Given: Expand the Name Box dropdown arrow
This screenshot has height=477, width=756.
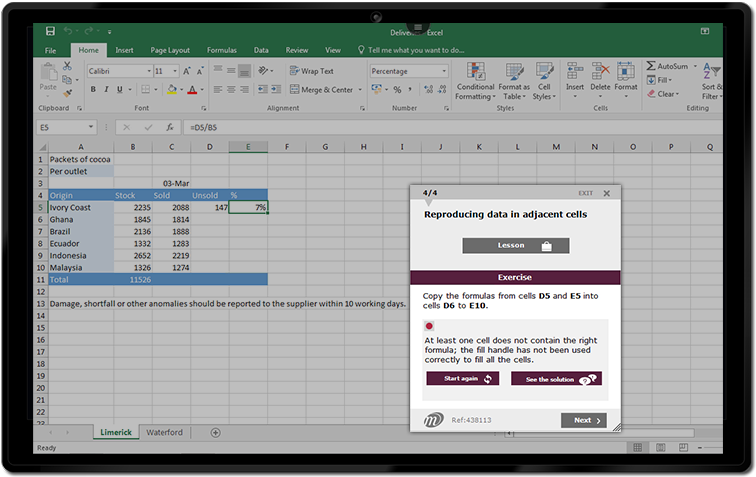Looking at the screenshot, I should (92, 127).
